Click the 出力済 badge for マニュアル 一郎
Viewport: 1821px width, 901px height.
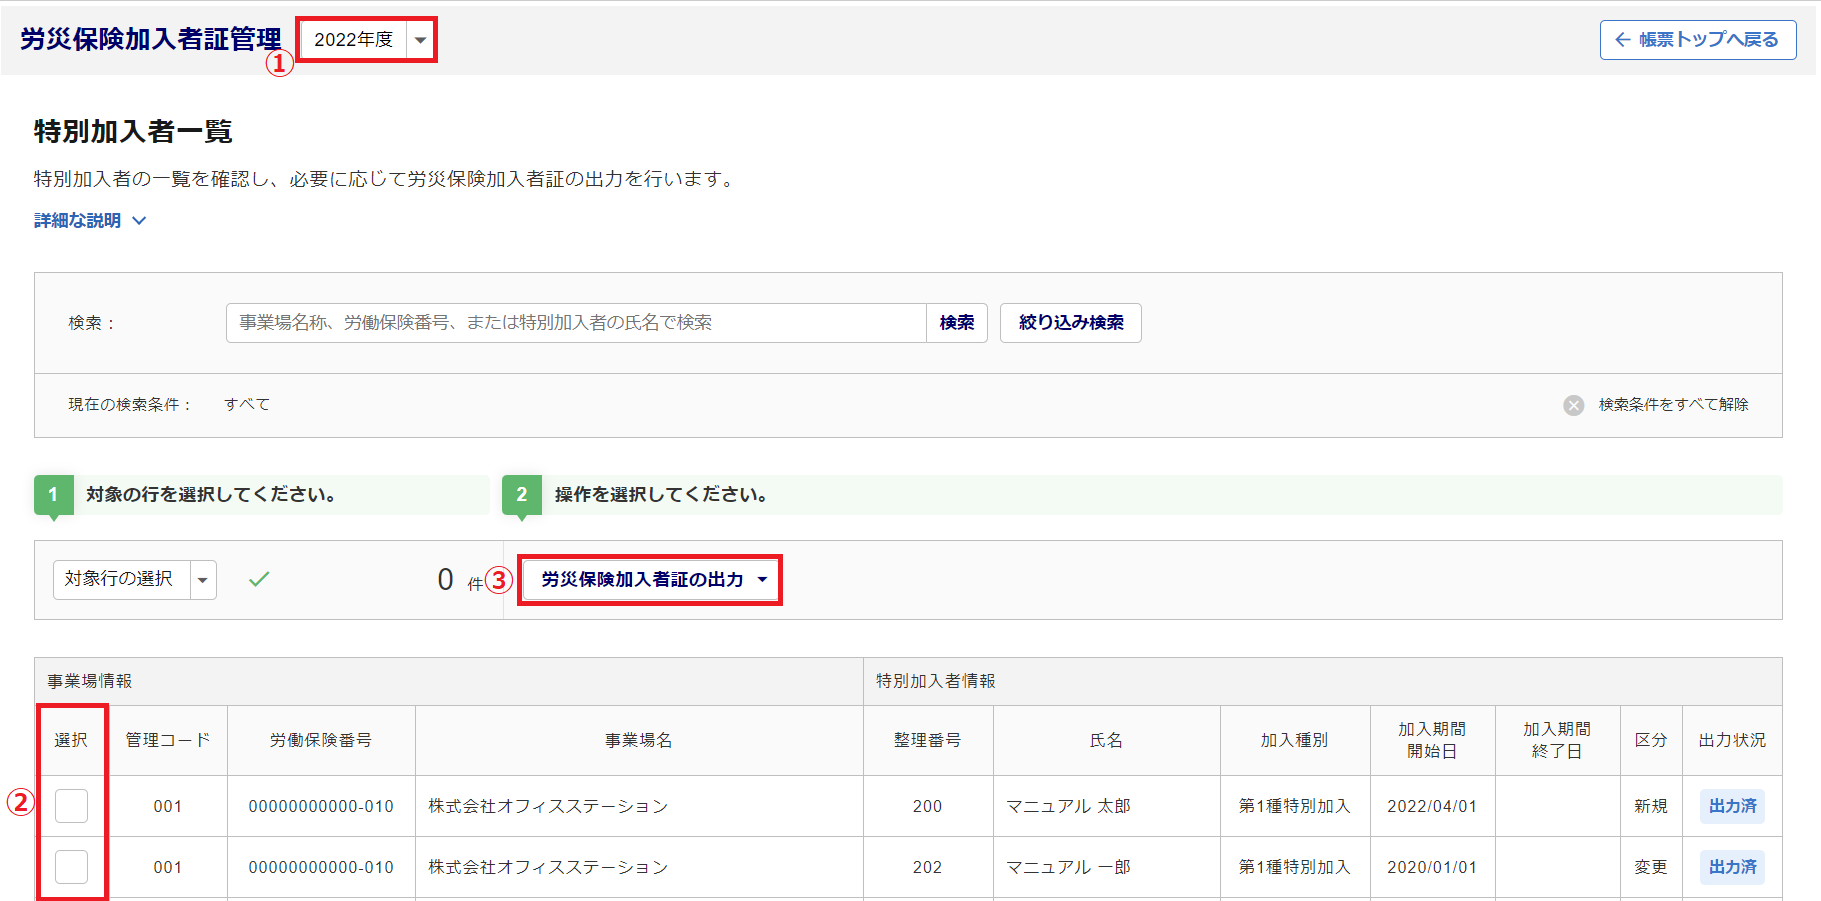click(1732, 867)
